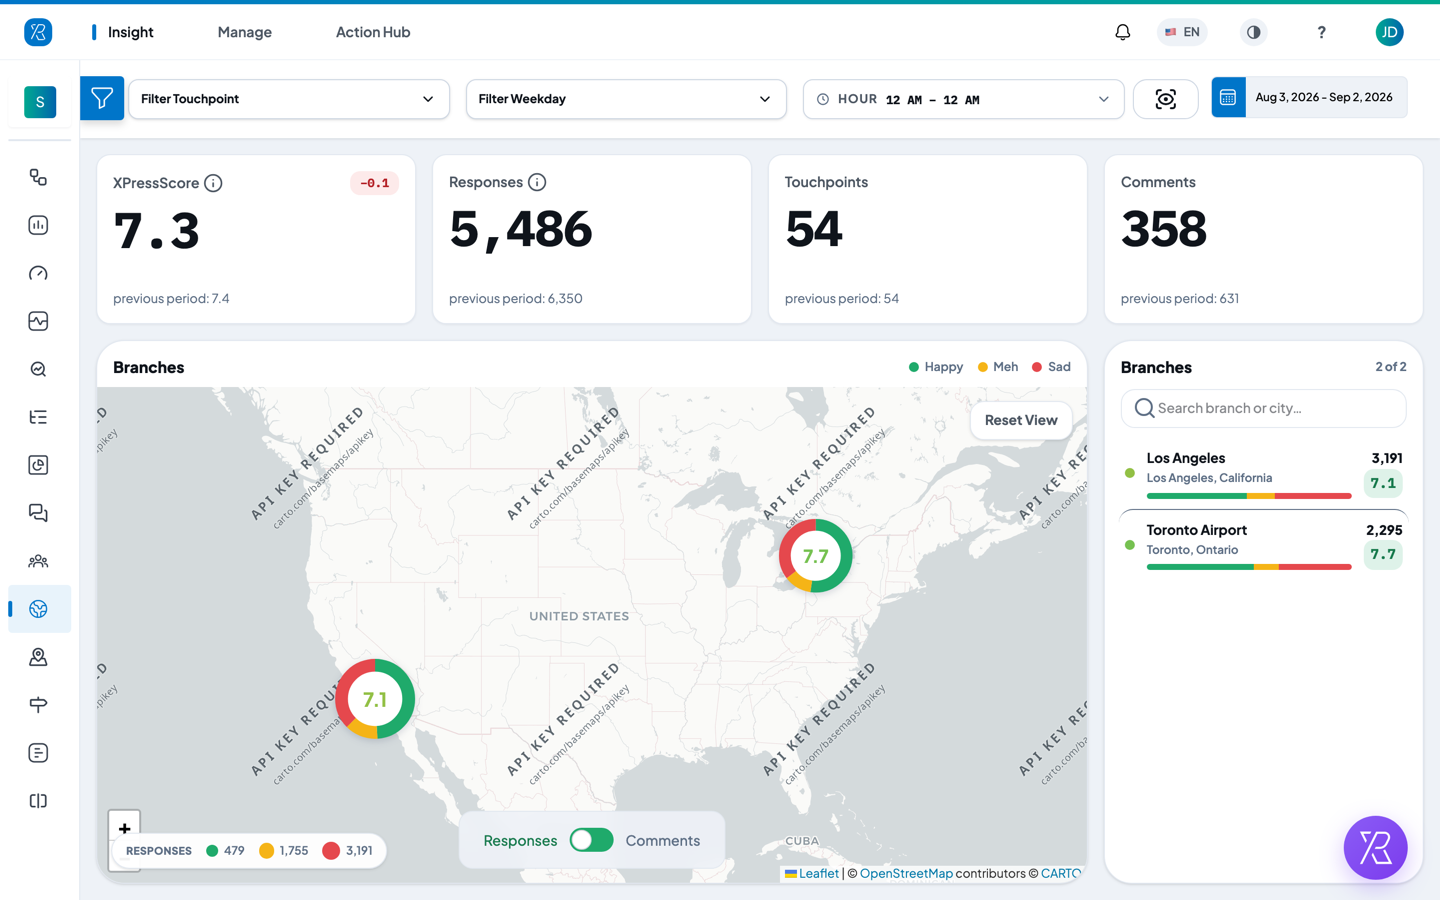The image size is (1440, 900).
Task: Toggle the dark mode contrast icon
Action: pyautogui.click(x=1253, y=32)
